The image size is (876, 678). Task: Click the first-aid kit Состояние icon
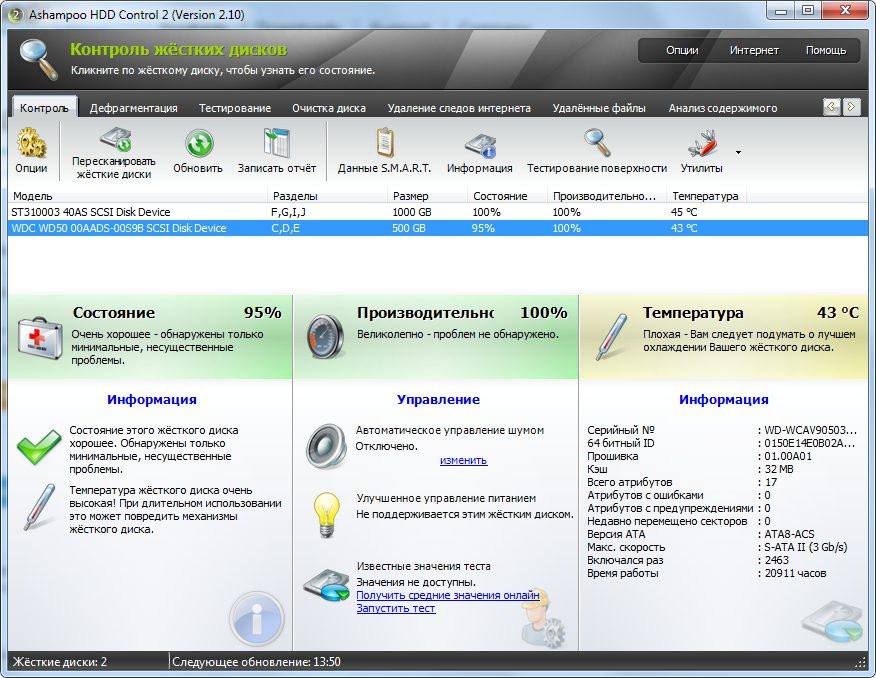40,338
